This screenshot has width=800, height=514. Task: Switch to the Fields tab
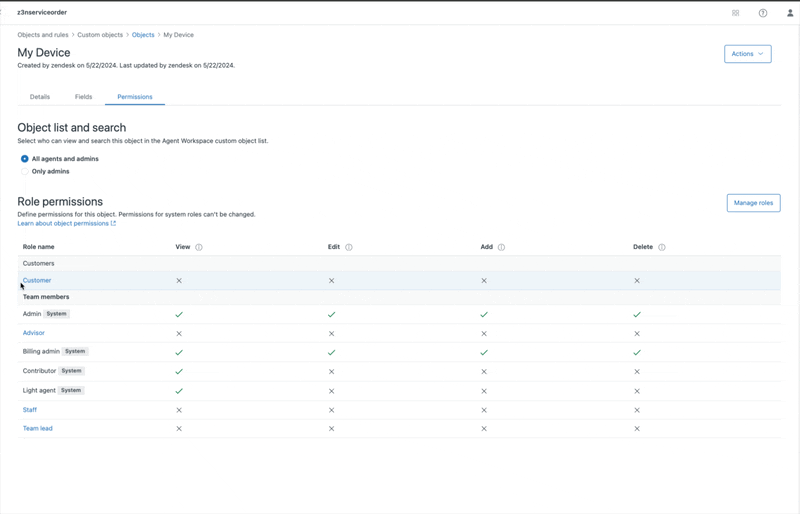pyautogui.click(x=84, y=96)
